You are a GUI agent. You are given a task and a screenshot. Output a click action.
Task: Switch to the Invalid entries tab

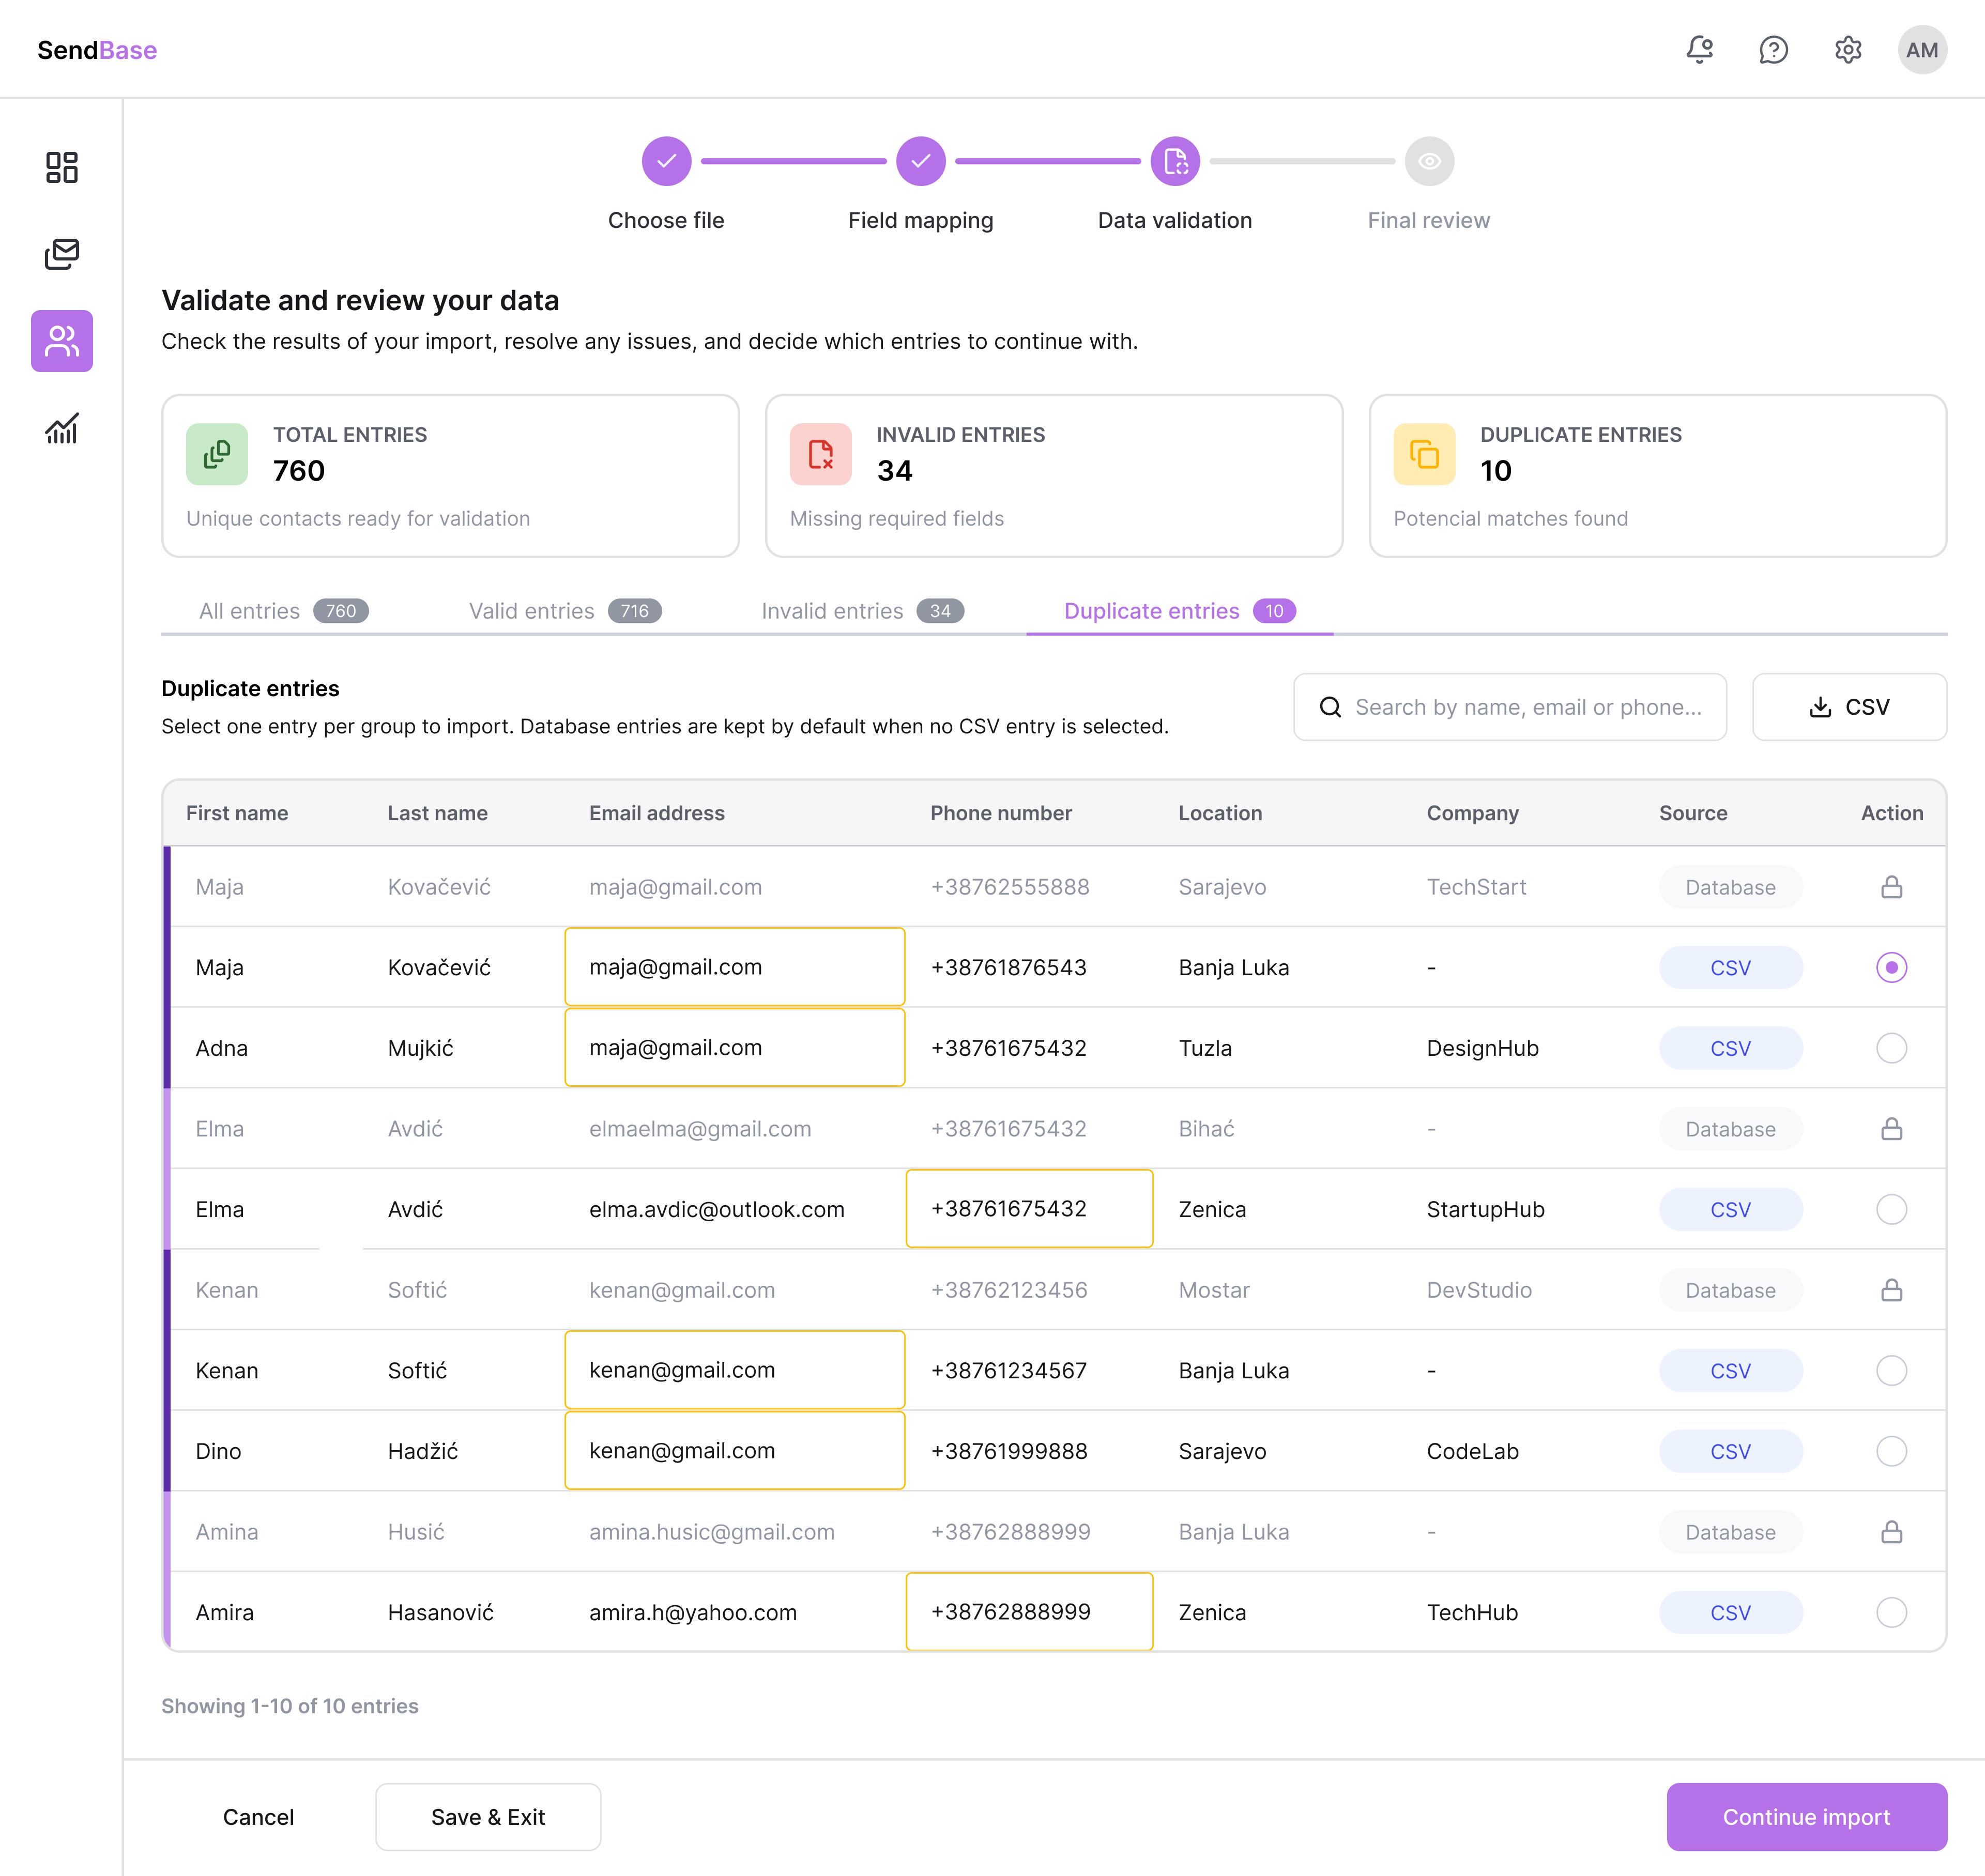click(x=862, y=611)
